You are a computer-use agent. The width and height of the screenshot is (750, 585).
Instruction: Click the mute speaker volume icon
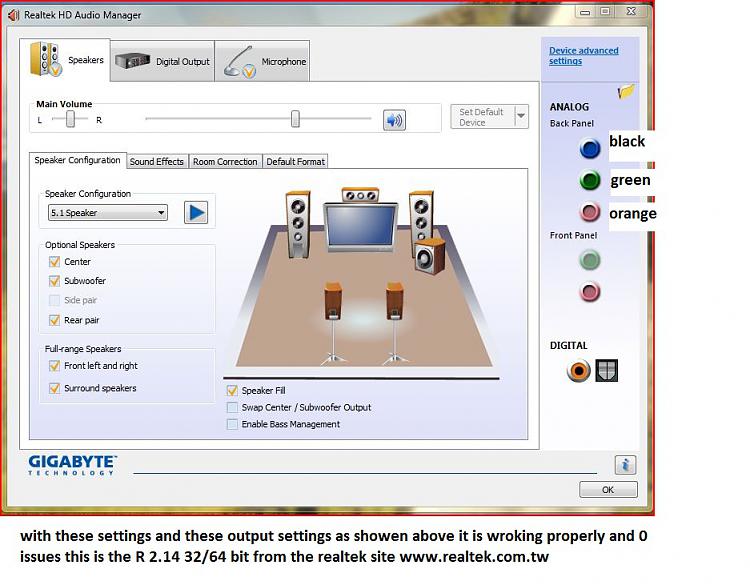(394, 120)
